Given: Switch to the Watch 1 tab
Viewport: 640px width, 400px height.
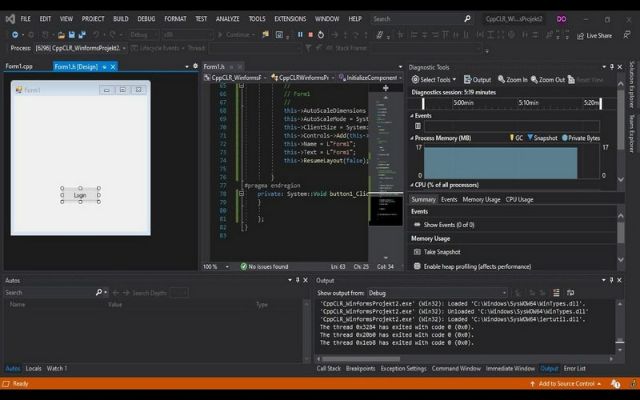Looking at the screenshot, I should tap(57, 369).
